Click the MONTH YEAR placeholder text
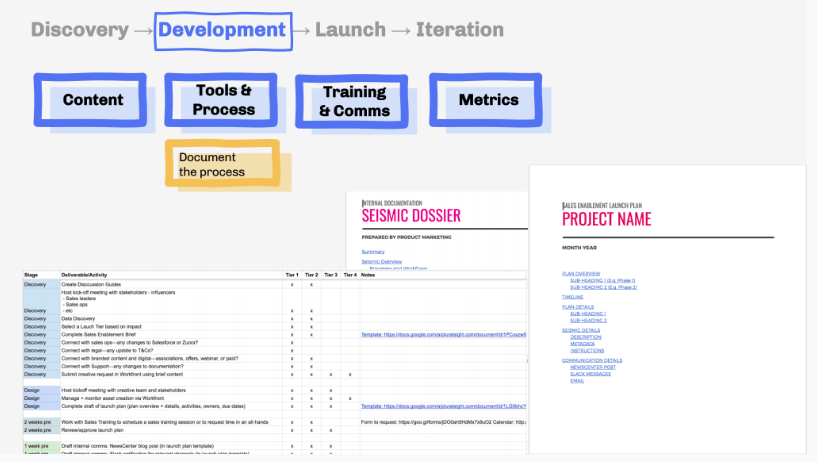Image resolution: width=817 pixels, height=462 pixels. click(x=579, y=248)
